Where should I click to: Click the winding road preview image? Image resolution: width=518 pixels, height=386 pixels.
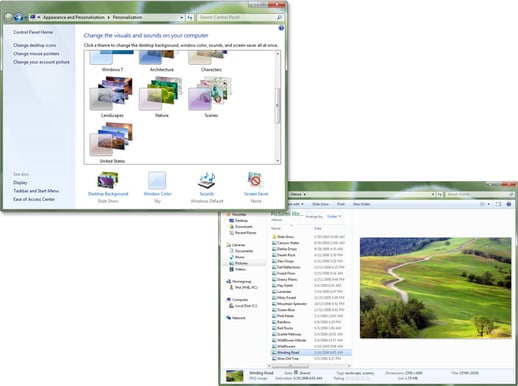[x=435, y=288]
